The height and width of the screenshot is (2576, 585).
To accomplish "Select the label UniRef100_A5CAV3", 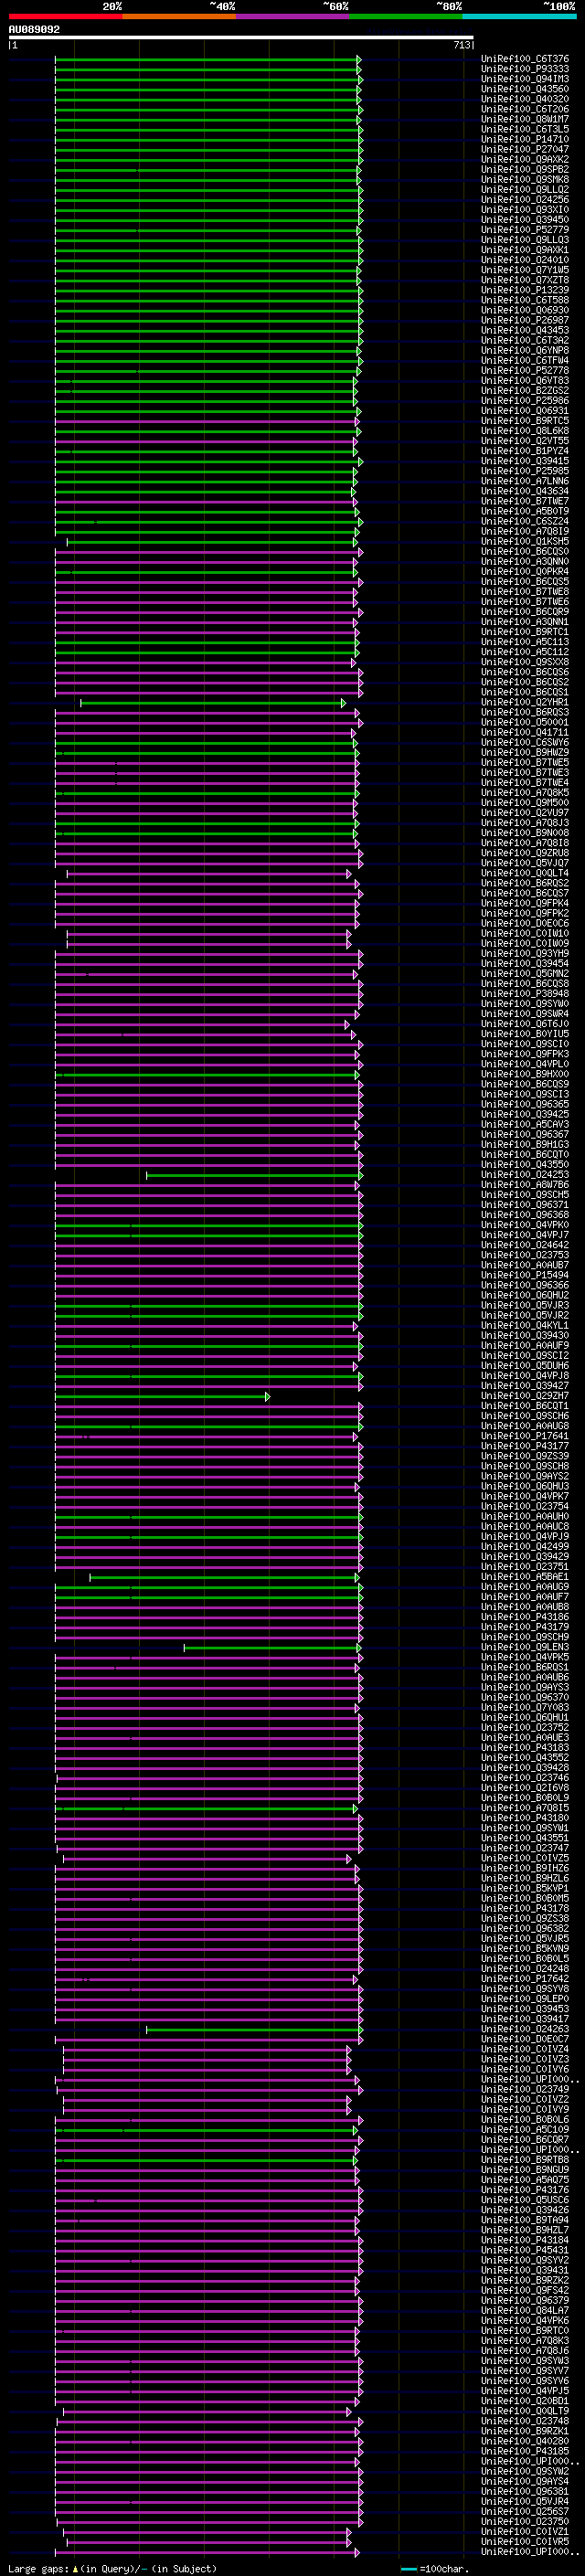I will point(525,1125).
